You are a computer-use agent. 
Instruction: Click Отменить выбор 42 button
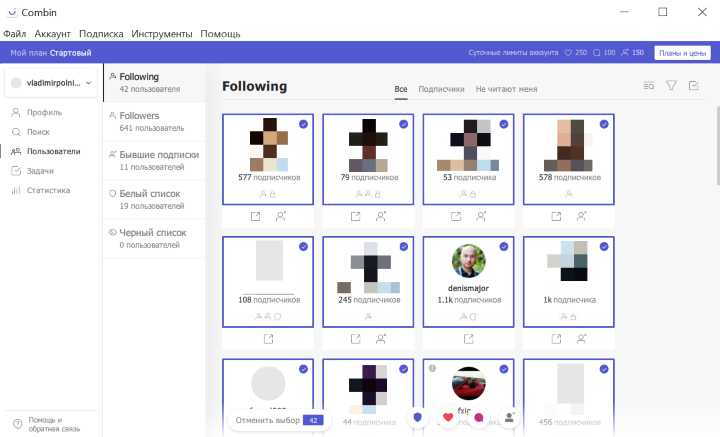[x=279, y=420]
